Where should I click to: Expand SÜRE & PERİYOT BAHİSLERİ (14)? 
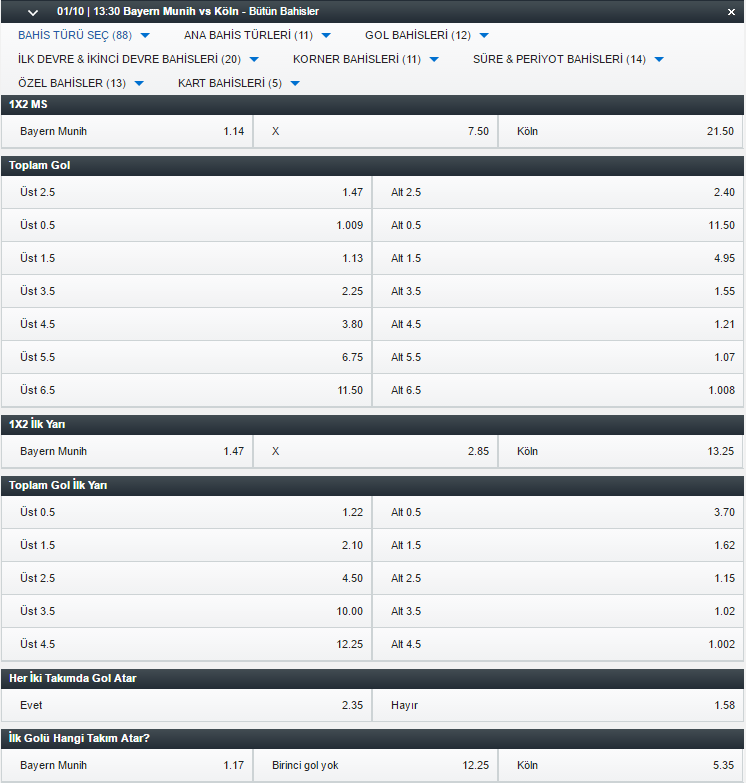pos(568,59)
